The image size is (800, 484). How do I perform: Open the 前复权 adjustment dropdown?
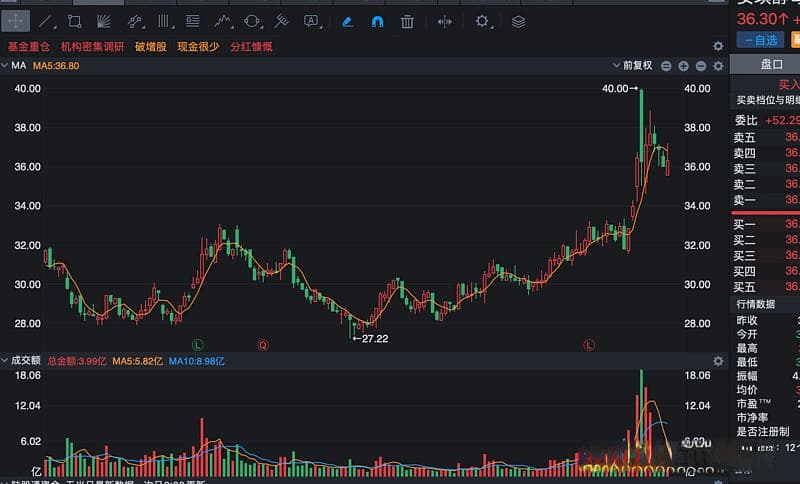tap(633, 65)
